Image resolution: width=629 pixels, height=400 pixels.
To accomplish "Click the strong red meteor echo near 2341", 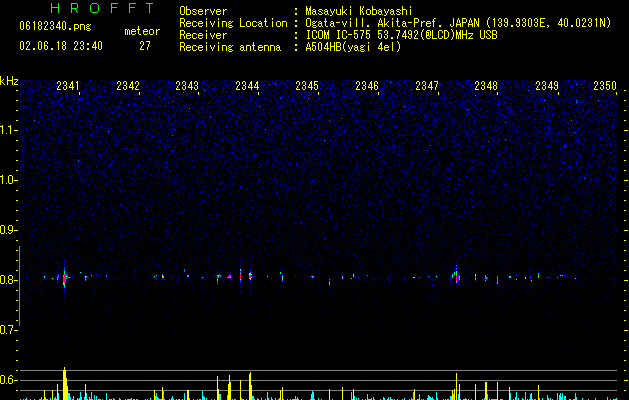I will tap(65, 278).
